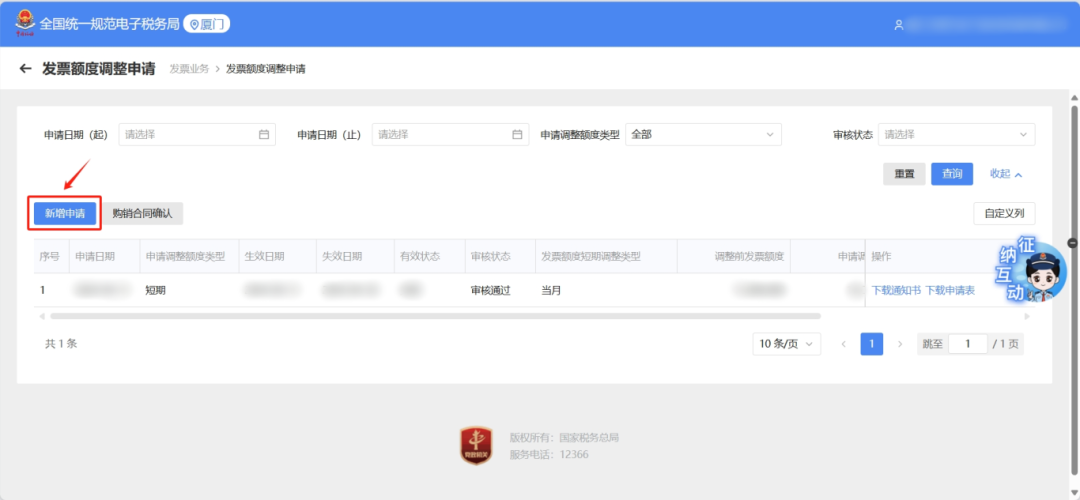The height and width of the screenshot is (500, 1080).
Task: Click the 全国统一规范电子税务局 title
Action: [x=110, y=24]
